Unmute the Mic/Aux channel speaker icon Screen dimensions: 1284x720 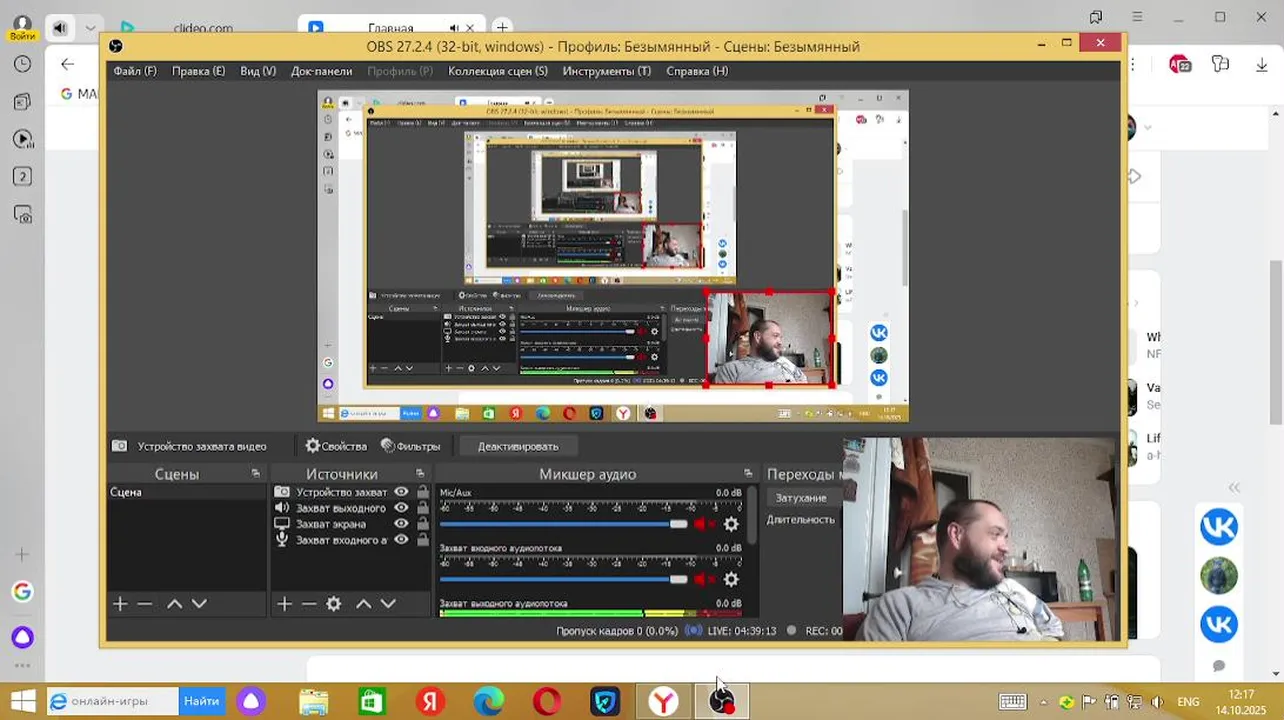click(706, 524)
